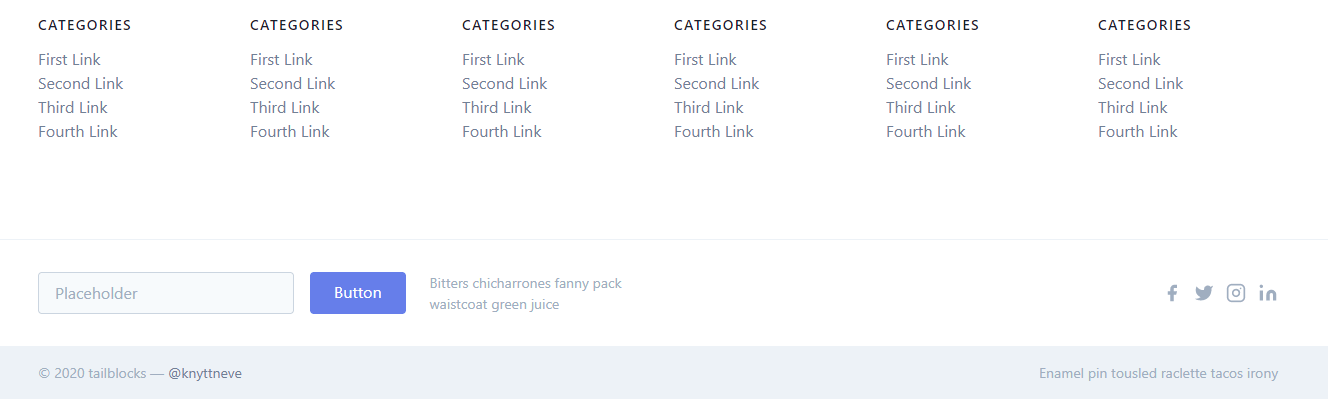Open Third Link in the fourth Categories column
Image resolution: width=1328 pixels, height=401 pixels.
tap(709, 108)
